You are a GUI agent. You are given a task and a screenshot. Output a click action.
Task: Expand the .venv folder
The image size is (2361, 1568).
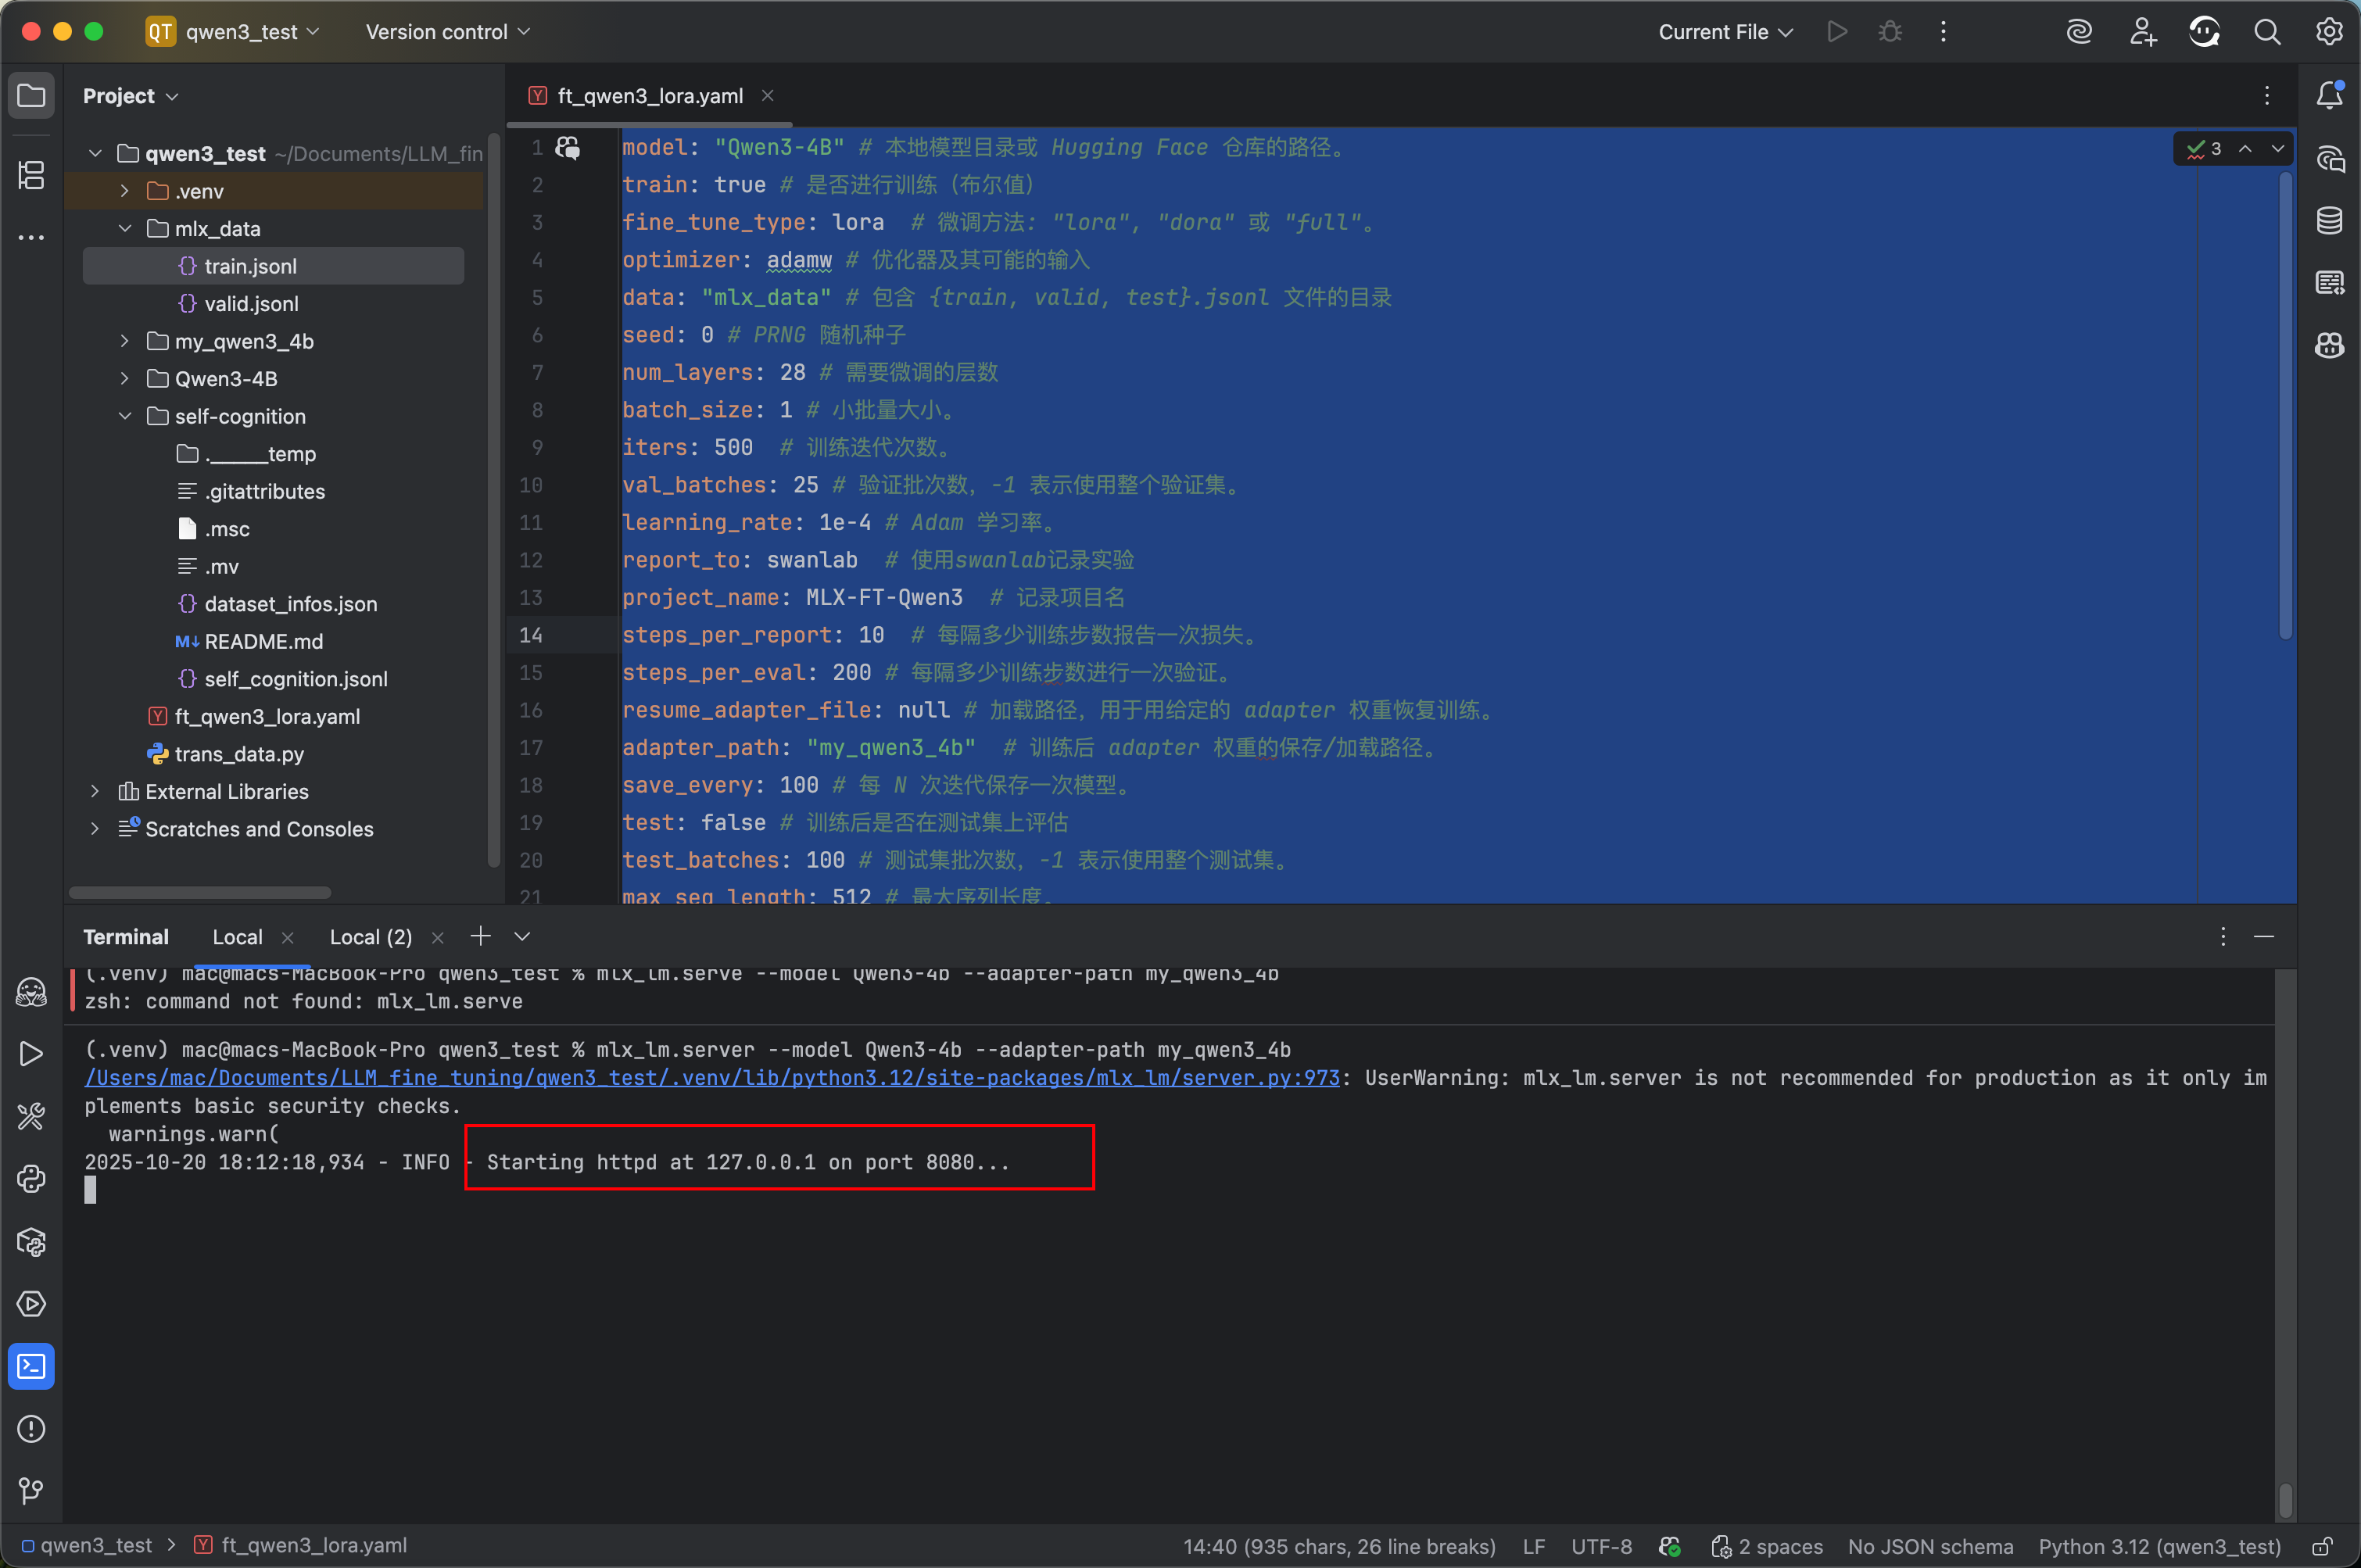coord(125,191)
